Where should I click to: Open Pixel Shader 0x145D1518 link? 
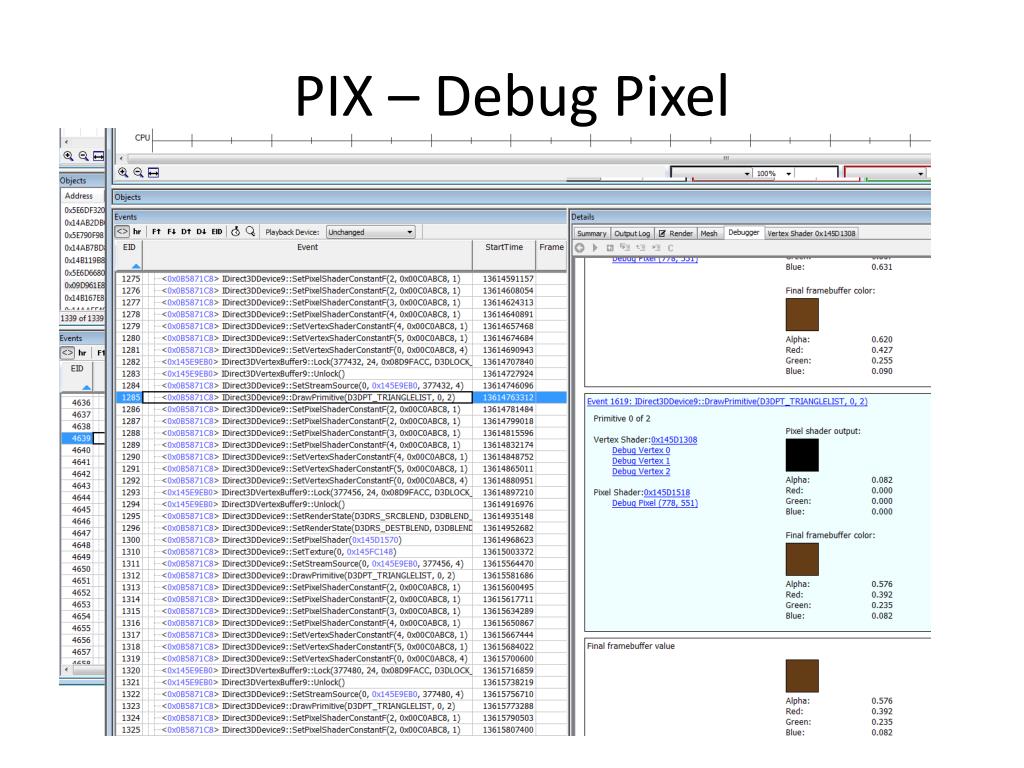click(667, 492)
